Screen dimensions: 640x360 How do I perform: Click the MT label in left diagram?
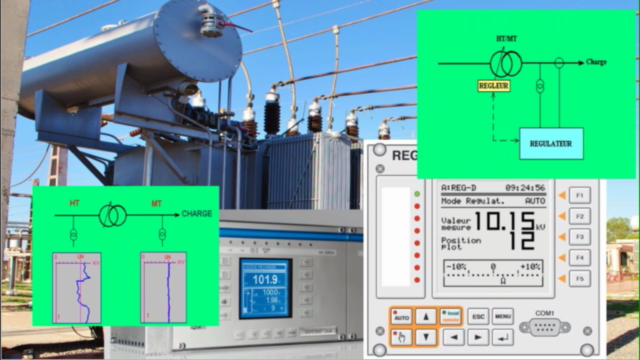(157, 203)
